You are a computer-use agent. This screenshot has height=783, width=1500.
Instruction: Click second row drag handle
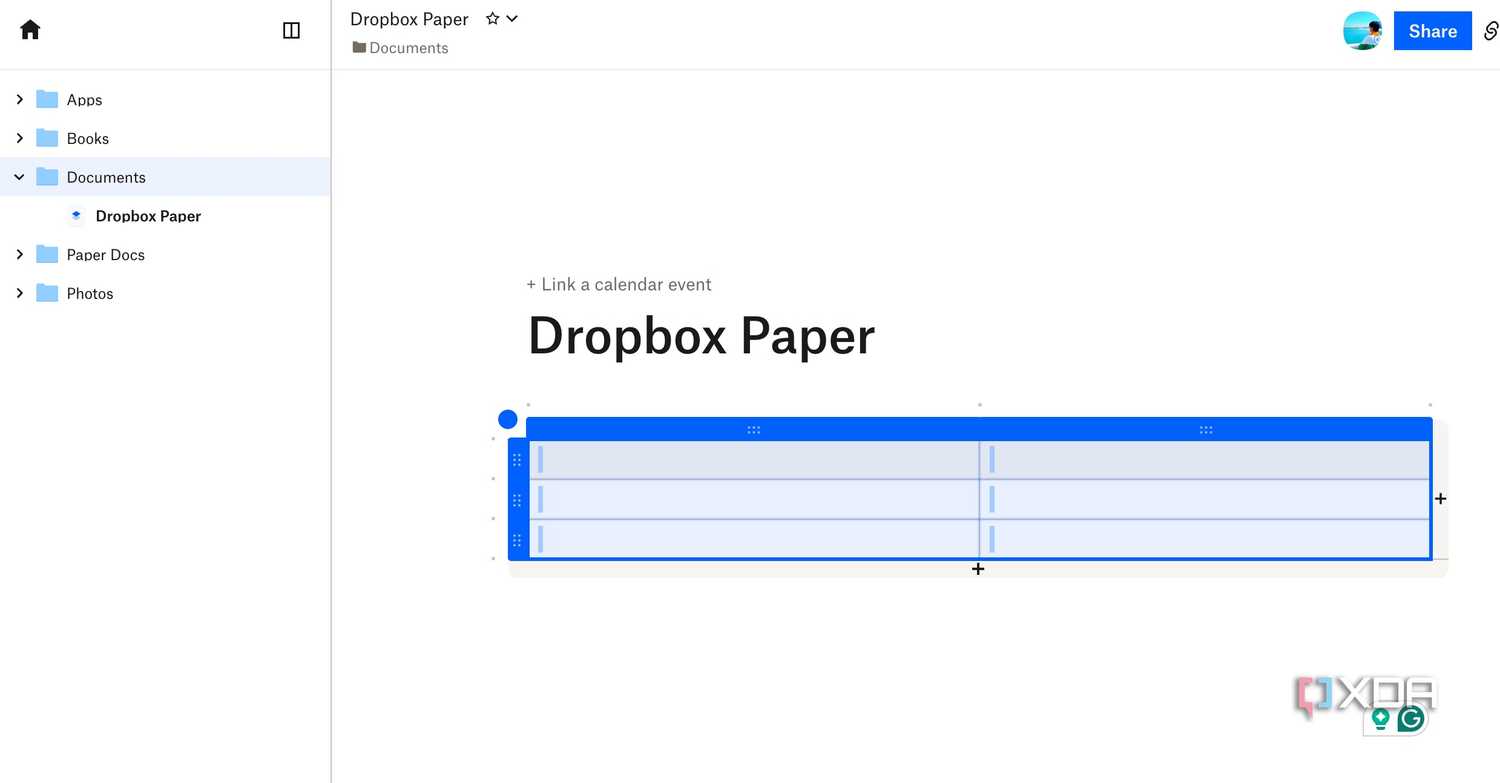[517, 500]
